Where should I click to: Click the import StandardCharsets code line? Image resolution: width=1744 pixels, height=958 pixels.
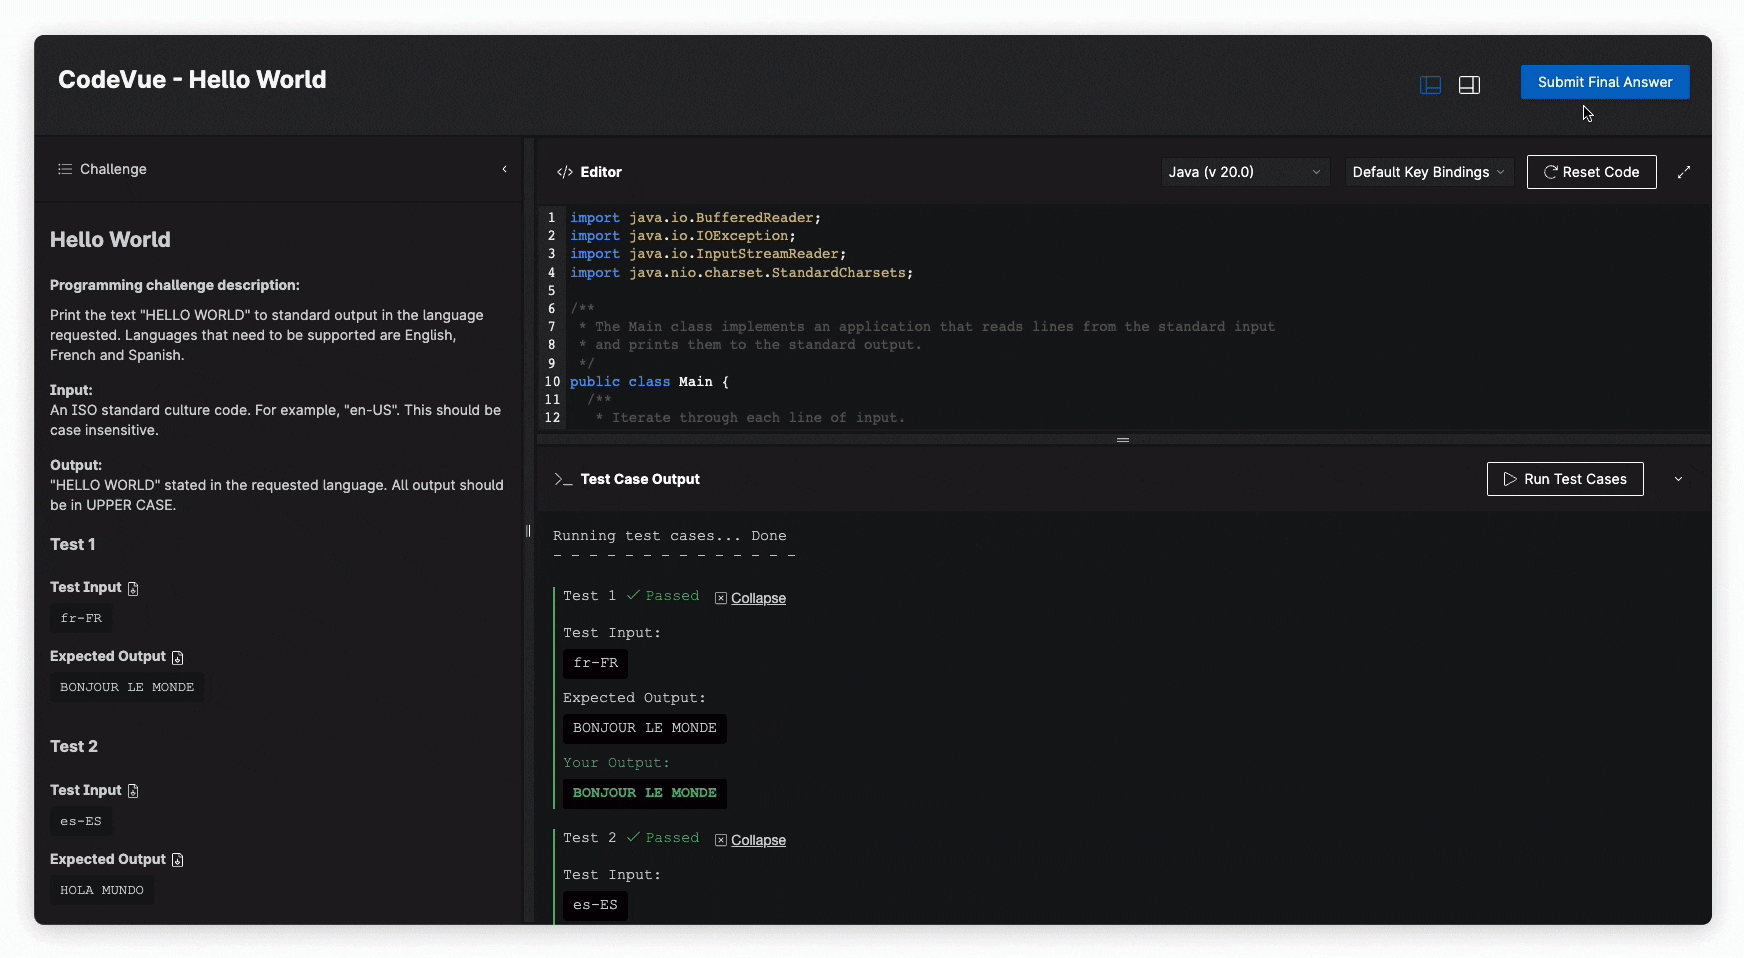coord(741,272)
